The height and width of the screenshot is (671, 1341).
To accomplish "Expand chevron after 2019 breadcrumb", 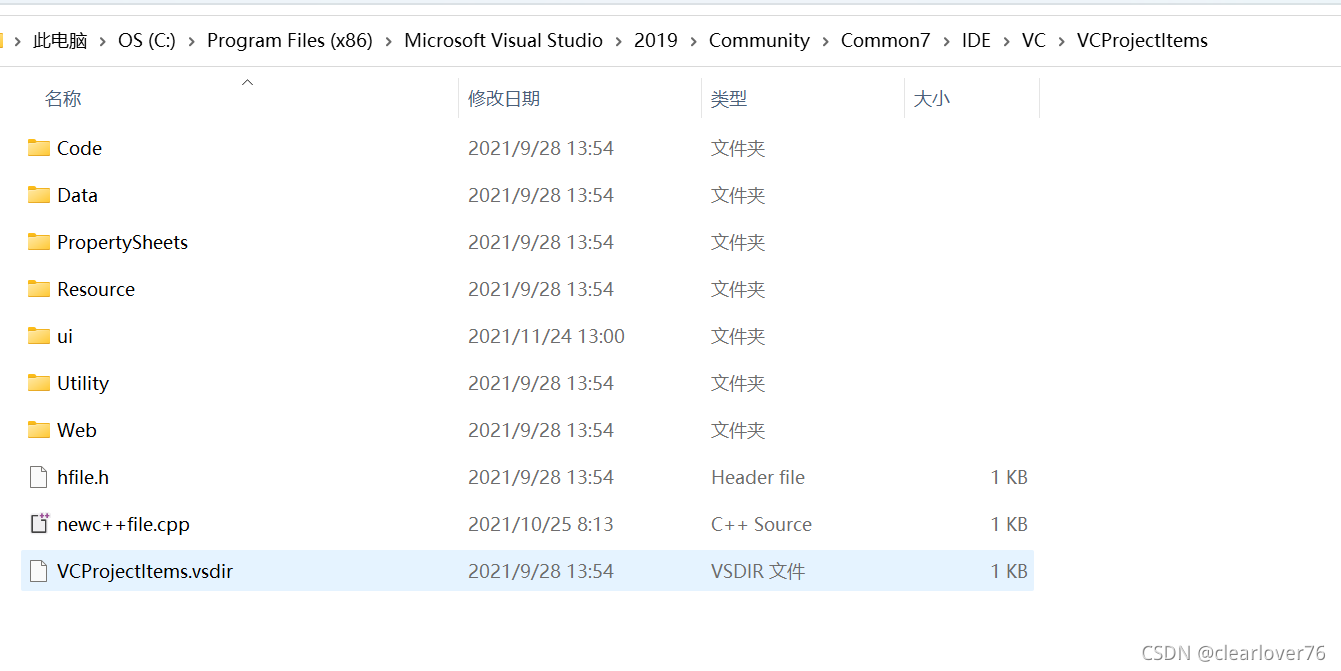I will click(694, 41).
